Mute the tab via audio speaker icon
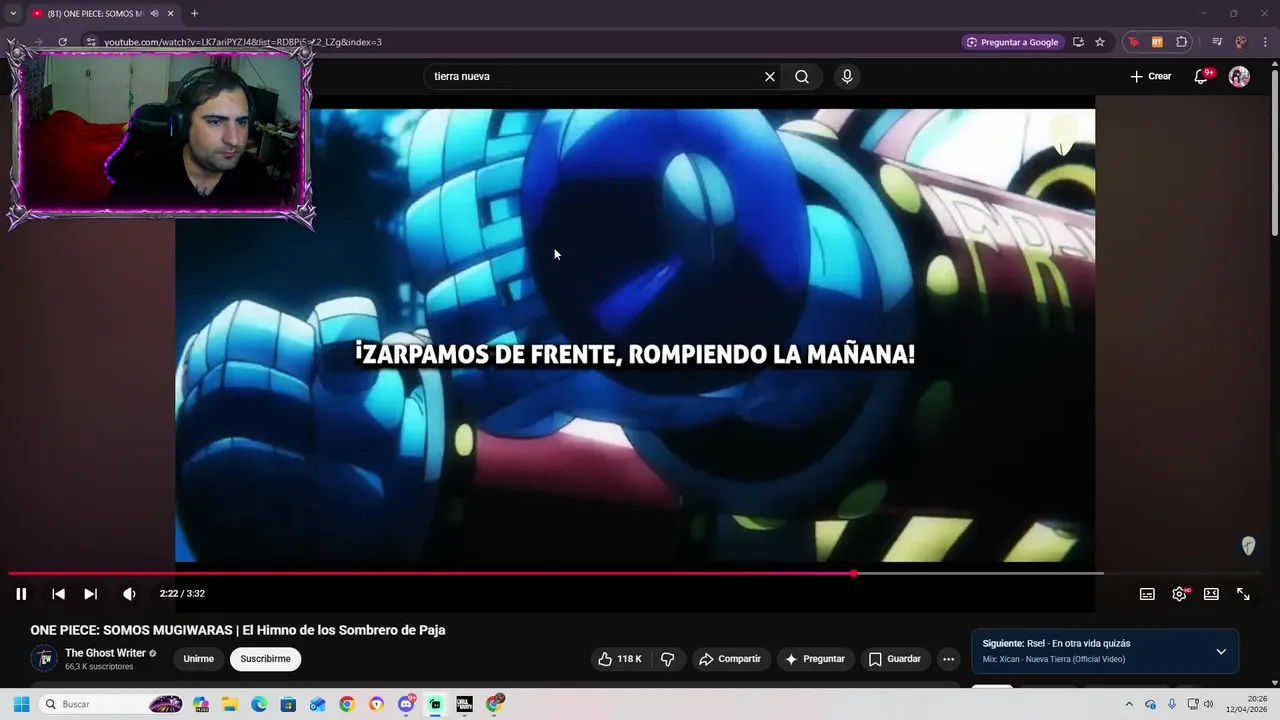Image resolution: width=1280 pixels, height=720 pixels. tap(154, 13)
